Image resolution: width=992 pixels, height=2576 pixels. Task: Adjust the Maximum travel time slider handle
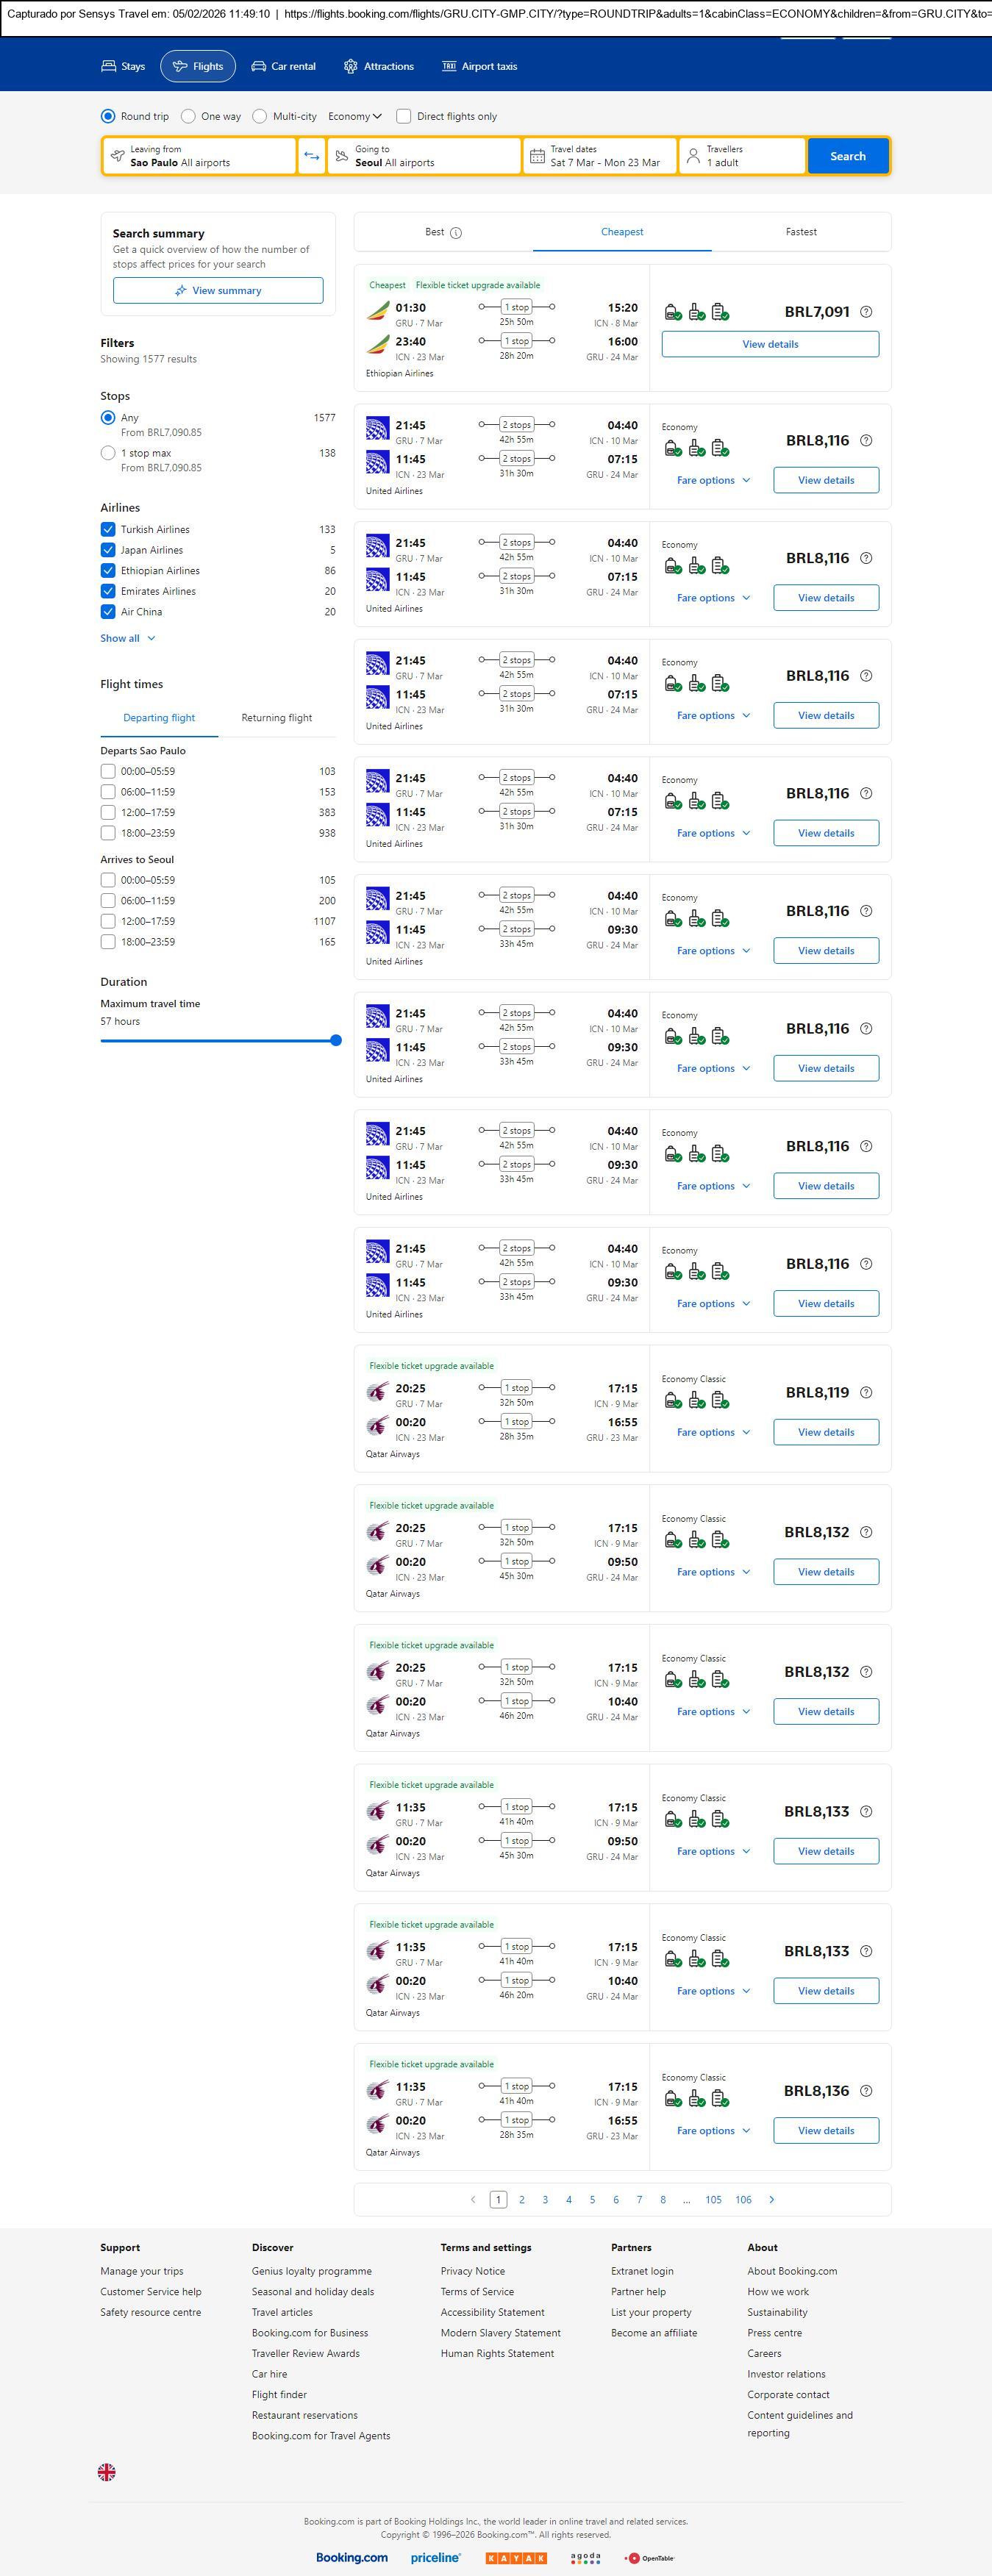pyautogui.click(x=336, y=1040)
